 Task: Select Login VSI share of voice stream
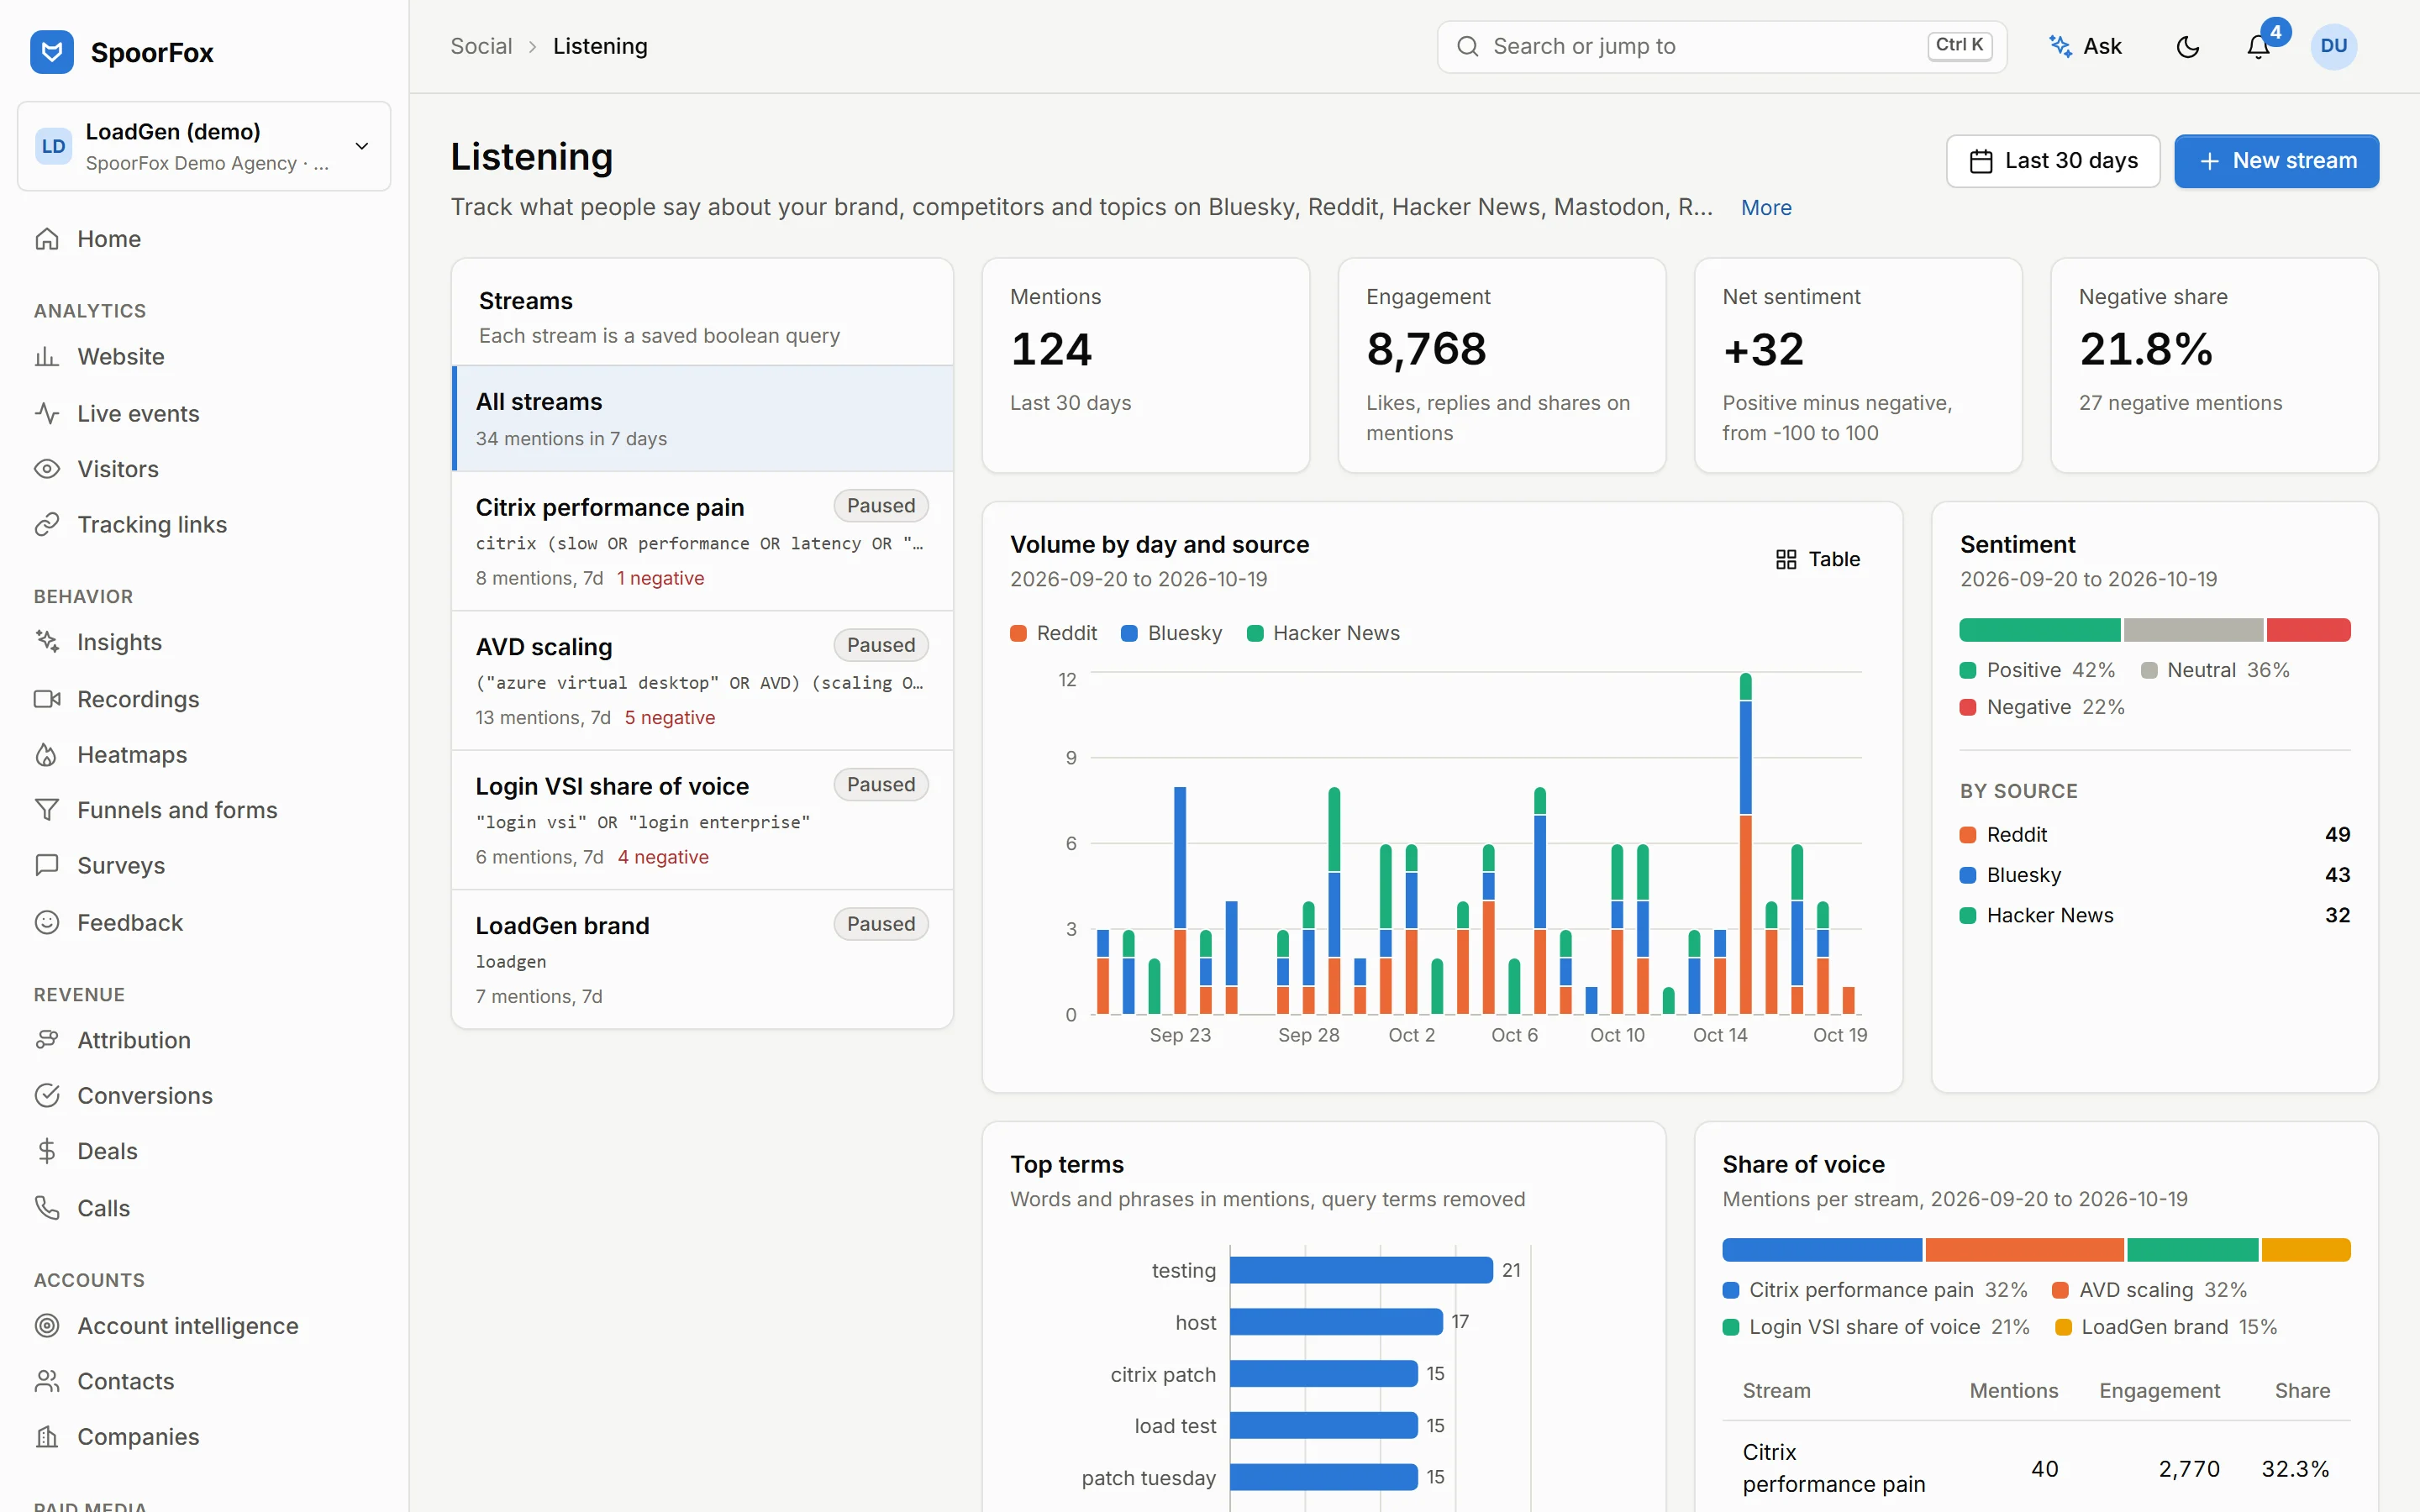point(702,820)
